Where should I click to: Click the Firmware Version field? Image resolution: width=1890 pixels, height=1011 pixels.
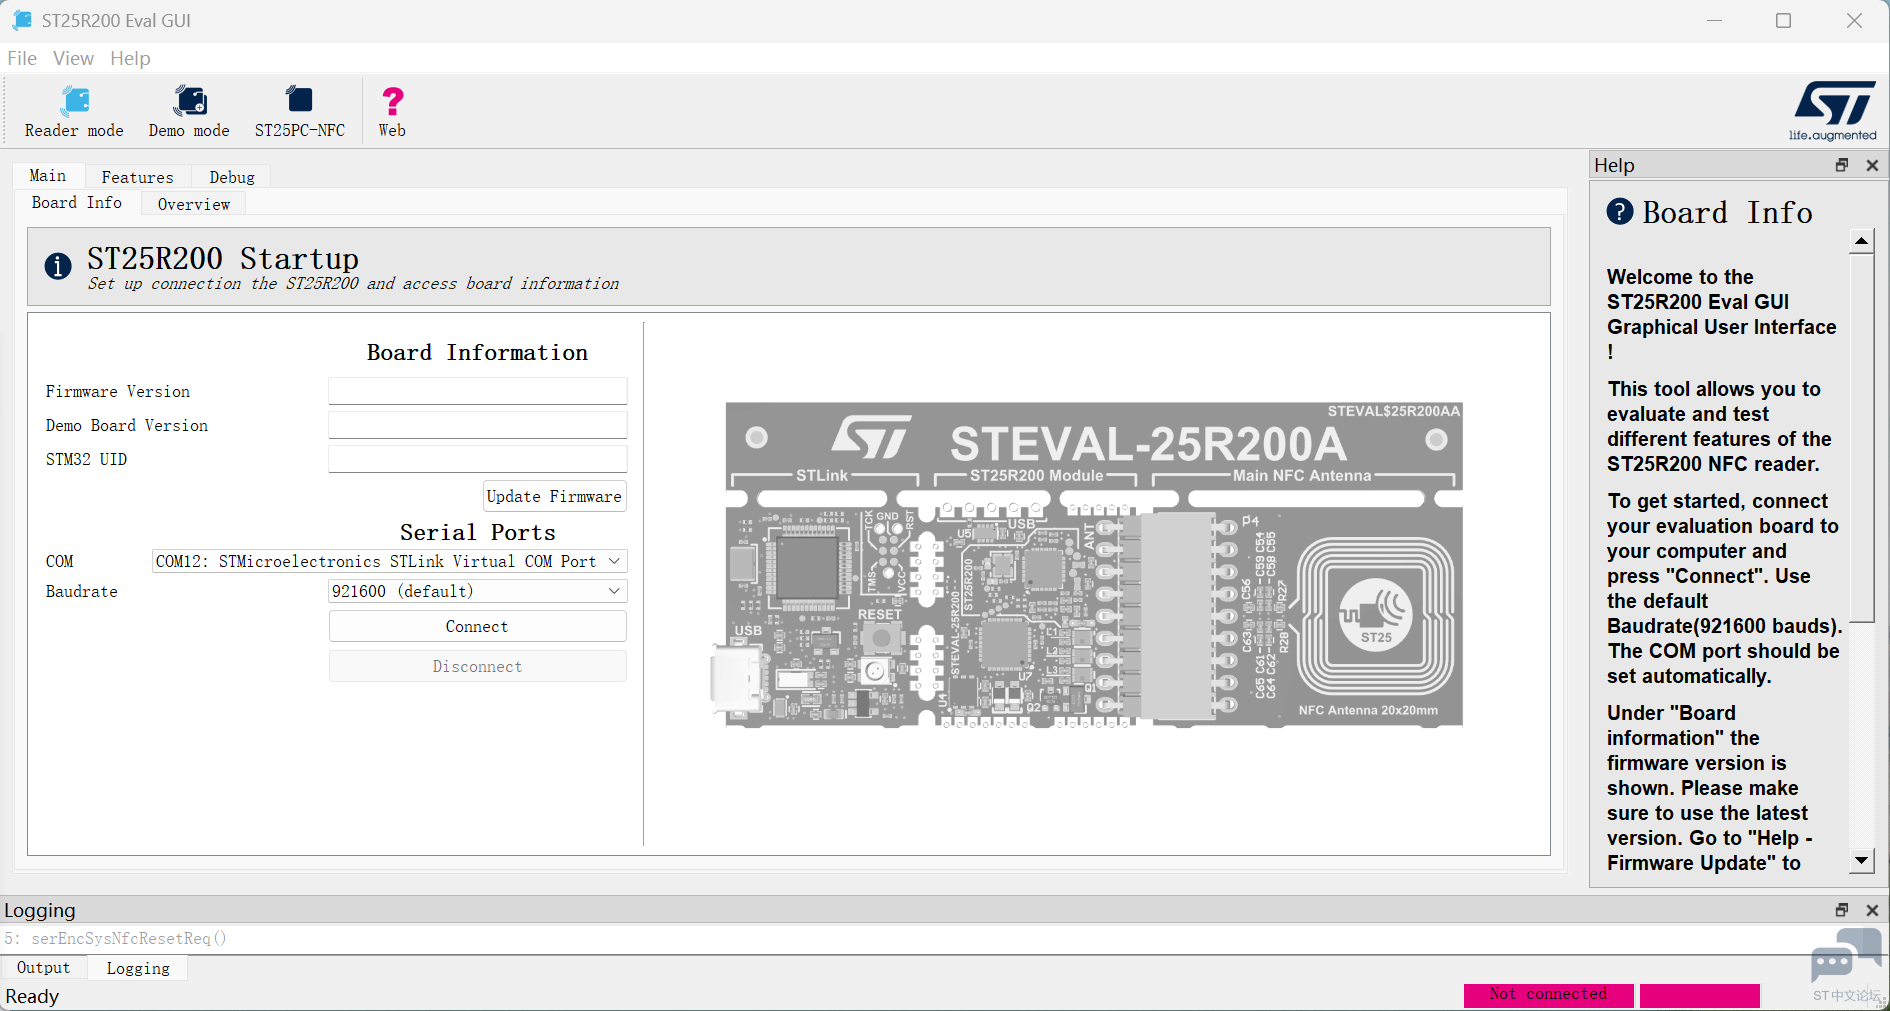pos(478,391)
